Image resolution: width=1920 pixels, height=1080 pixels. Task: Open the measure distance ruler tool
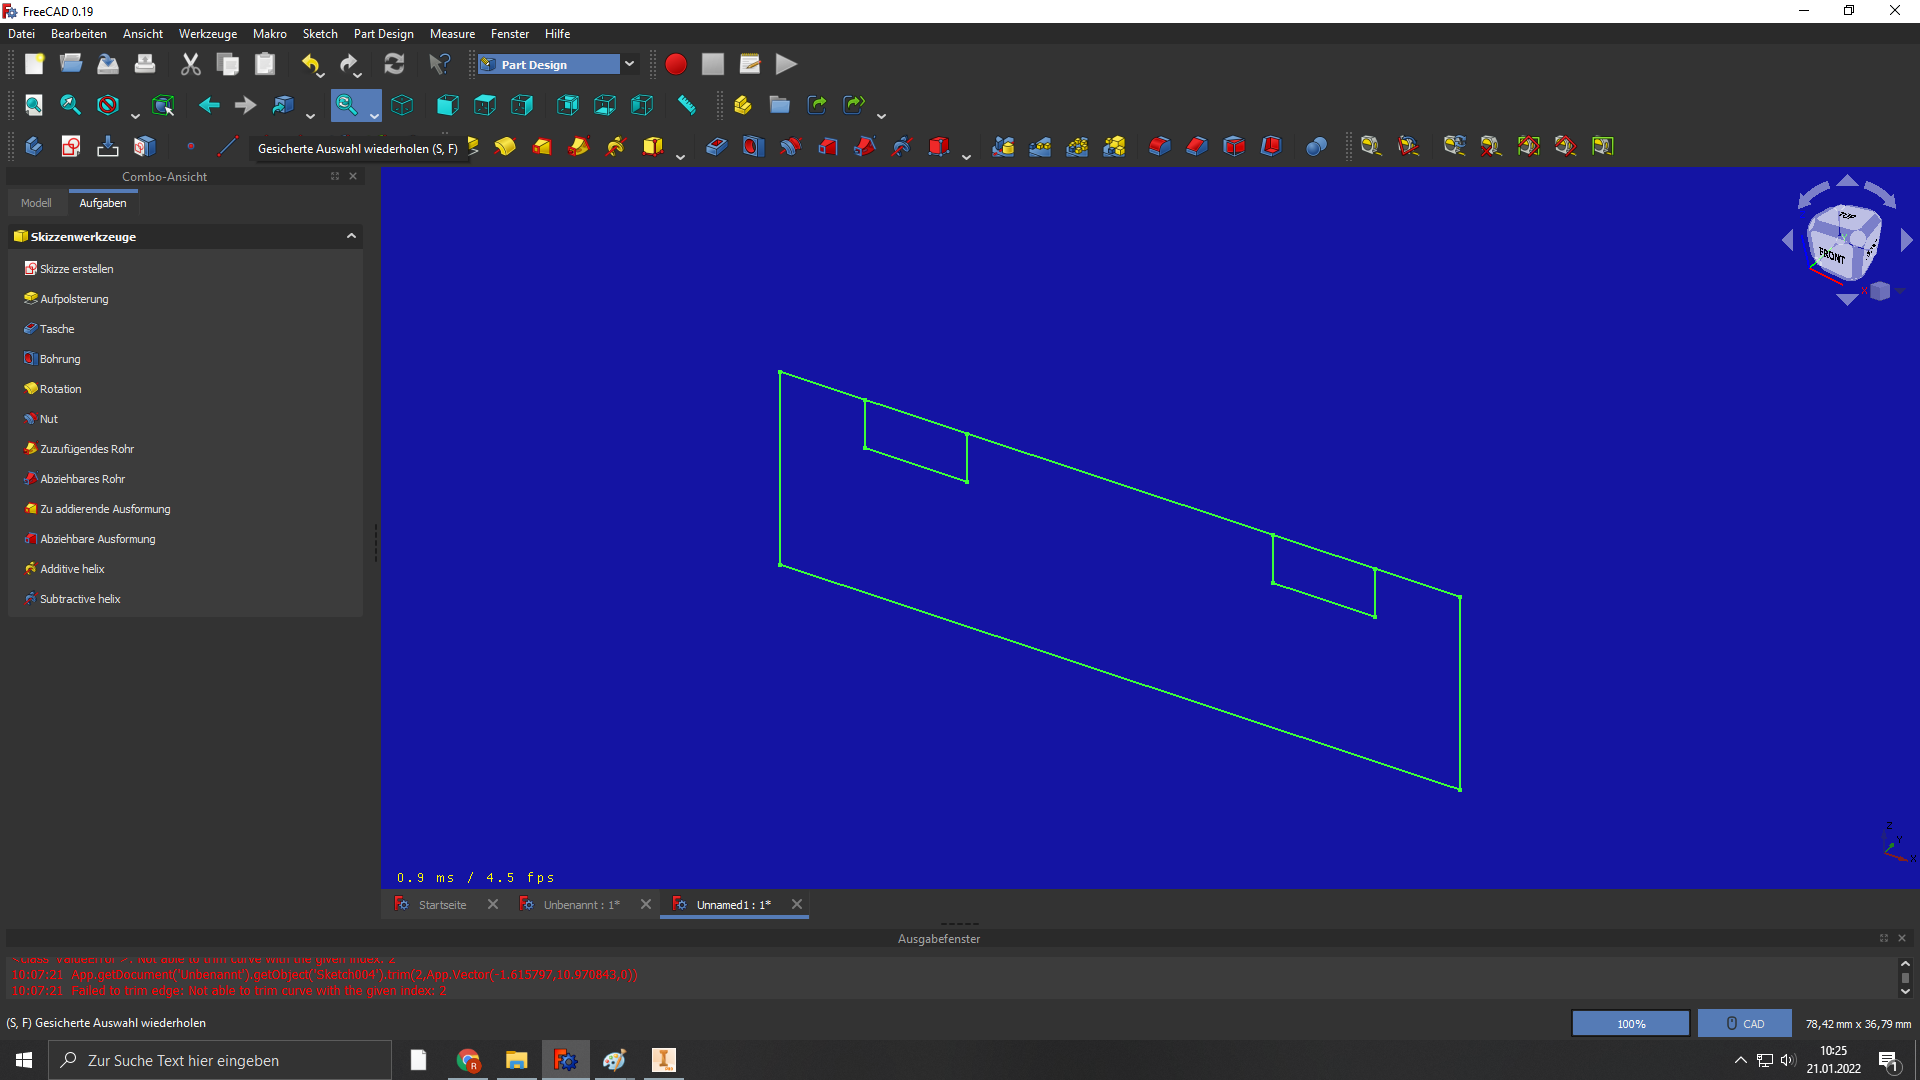click(687, 105)
